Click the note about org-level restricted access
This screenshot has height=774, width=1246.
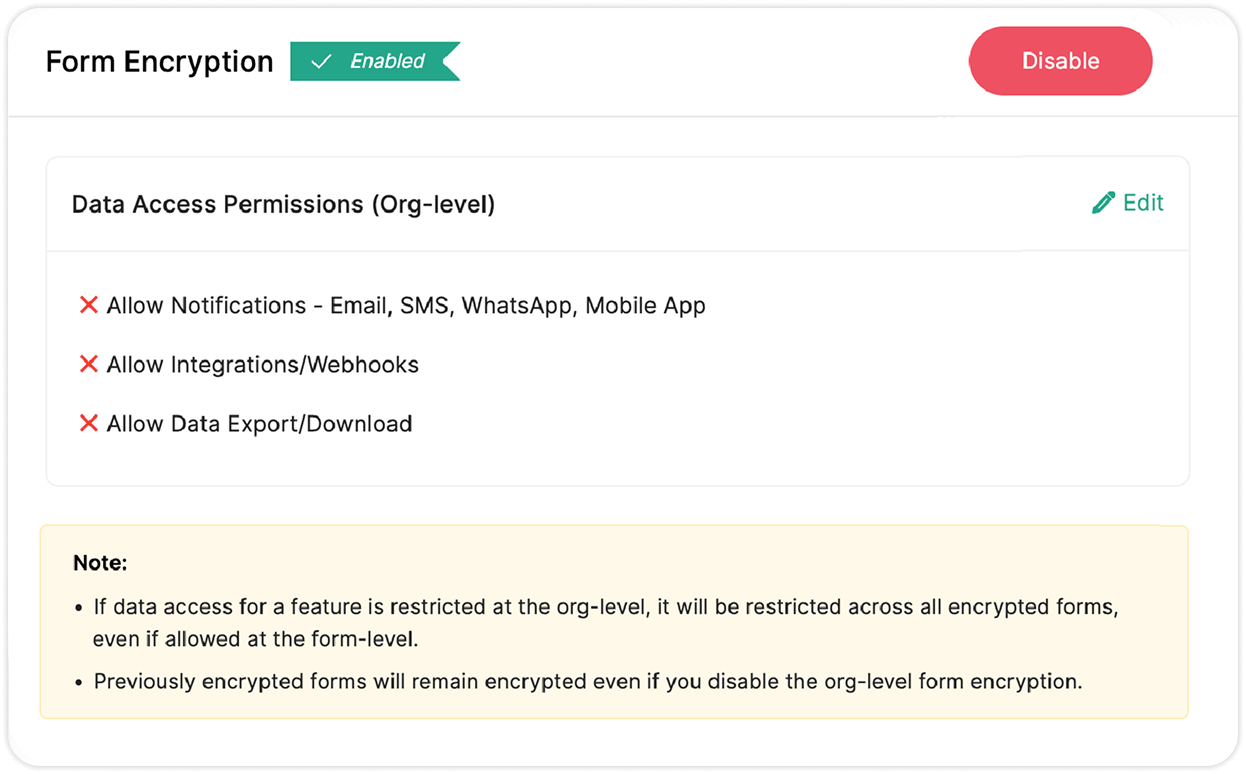603,623
